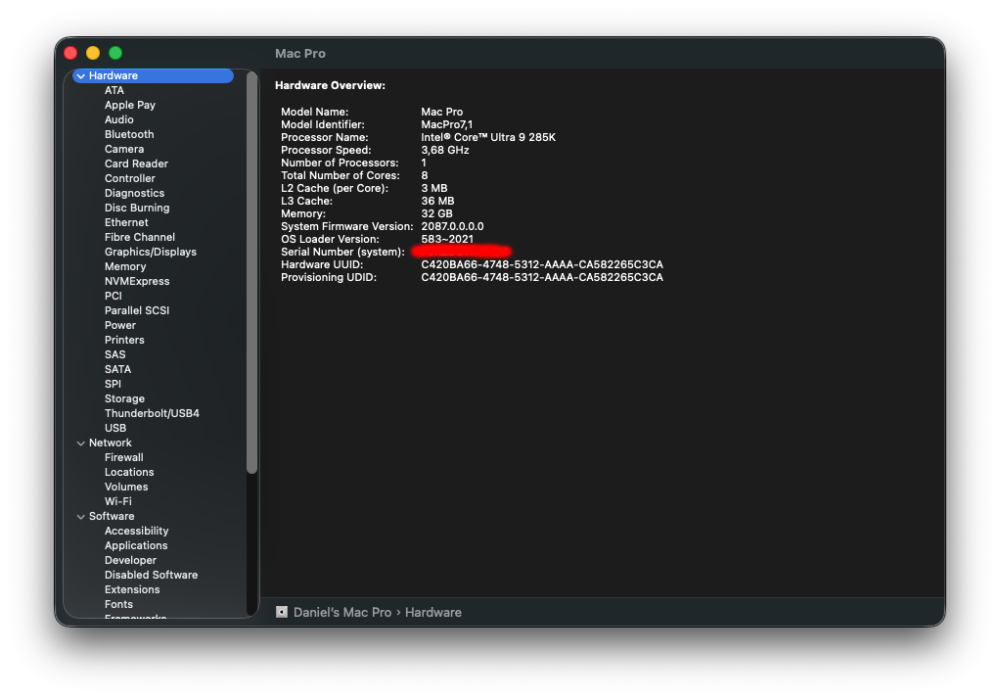Collapse the Network section chevron

point(81,443)
